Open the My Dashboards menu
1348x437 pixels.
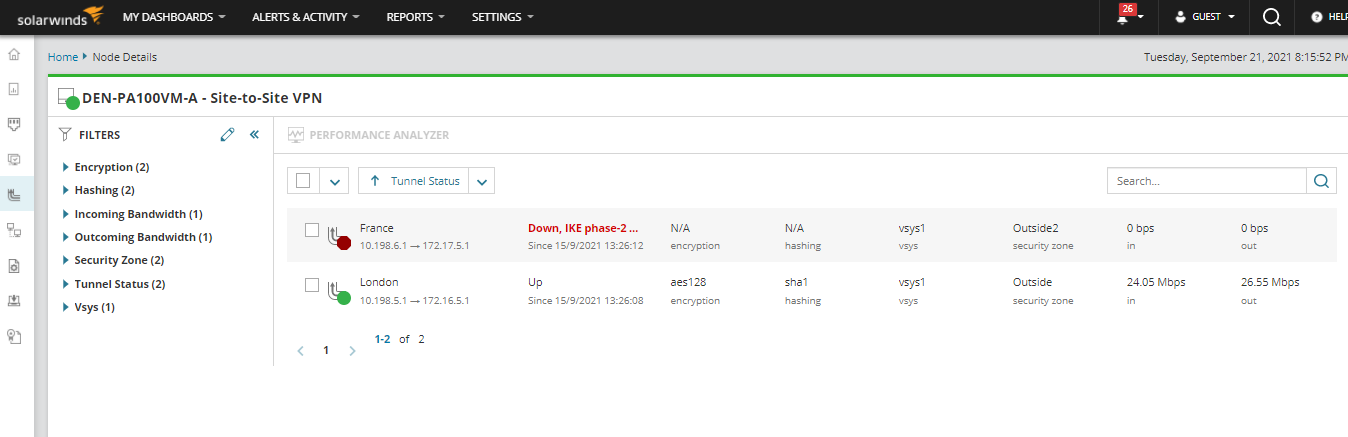point(174,17)
